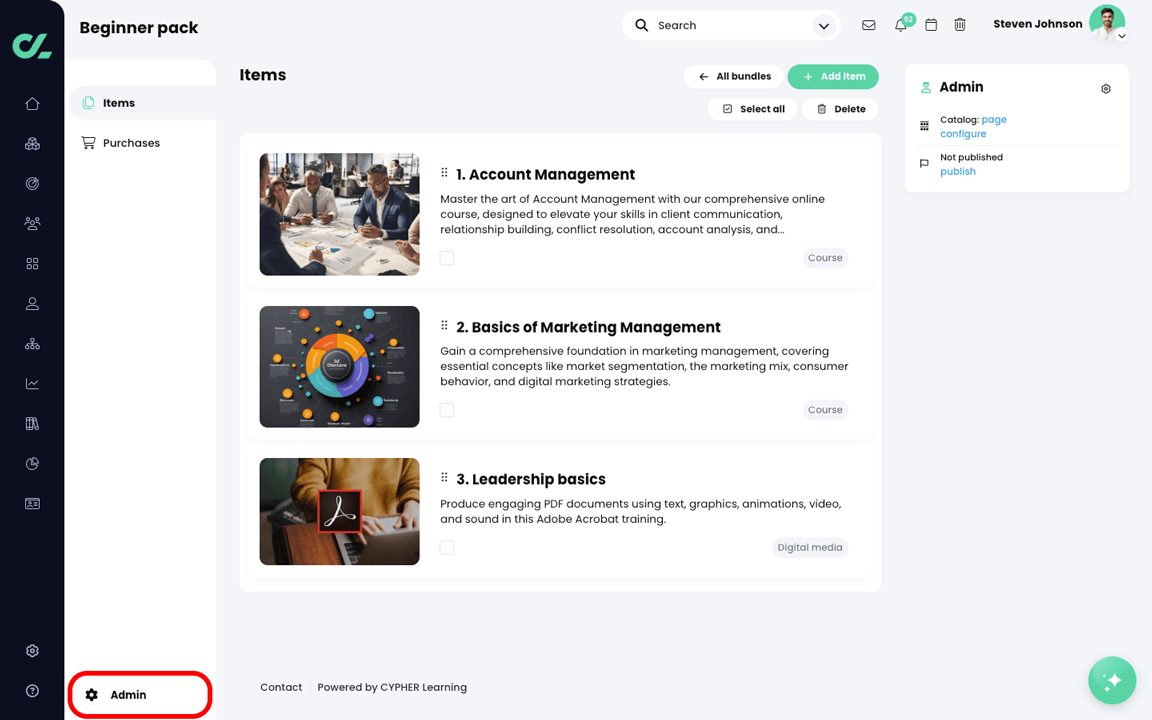1152x720 pixels.
Task: Open the help question mark icon
Action: (x=32, y=691)
